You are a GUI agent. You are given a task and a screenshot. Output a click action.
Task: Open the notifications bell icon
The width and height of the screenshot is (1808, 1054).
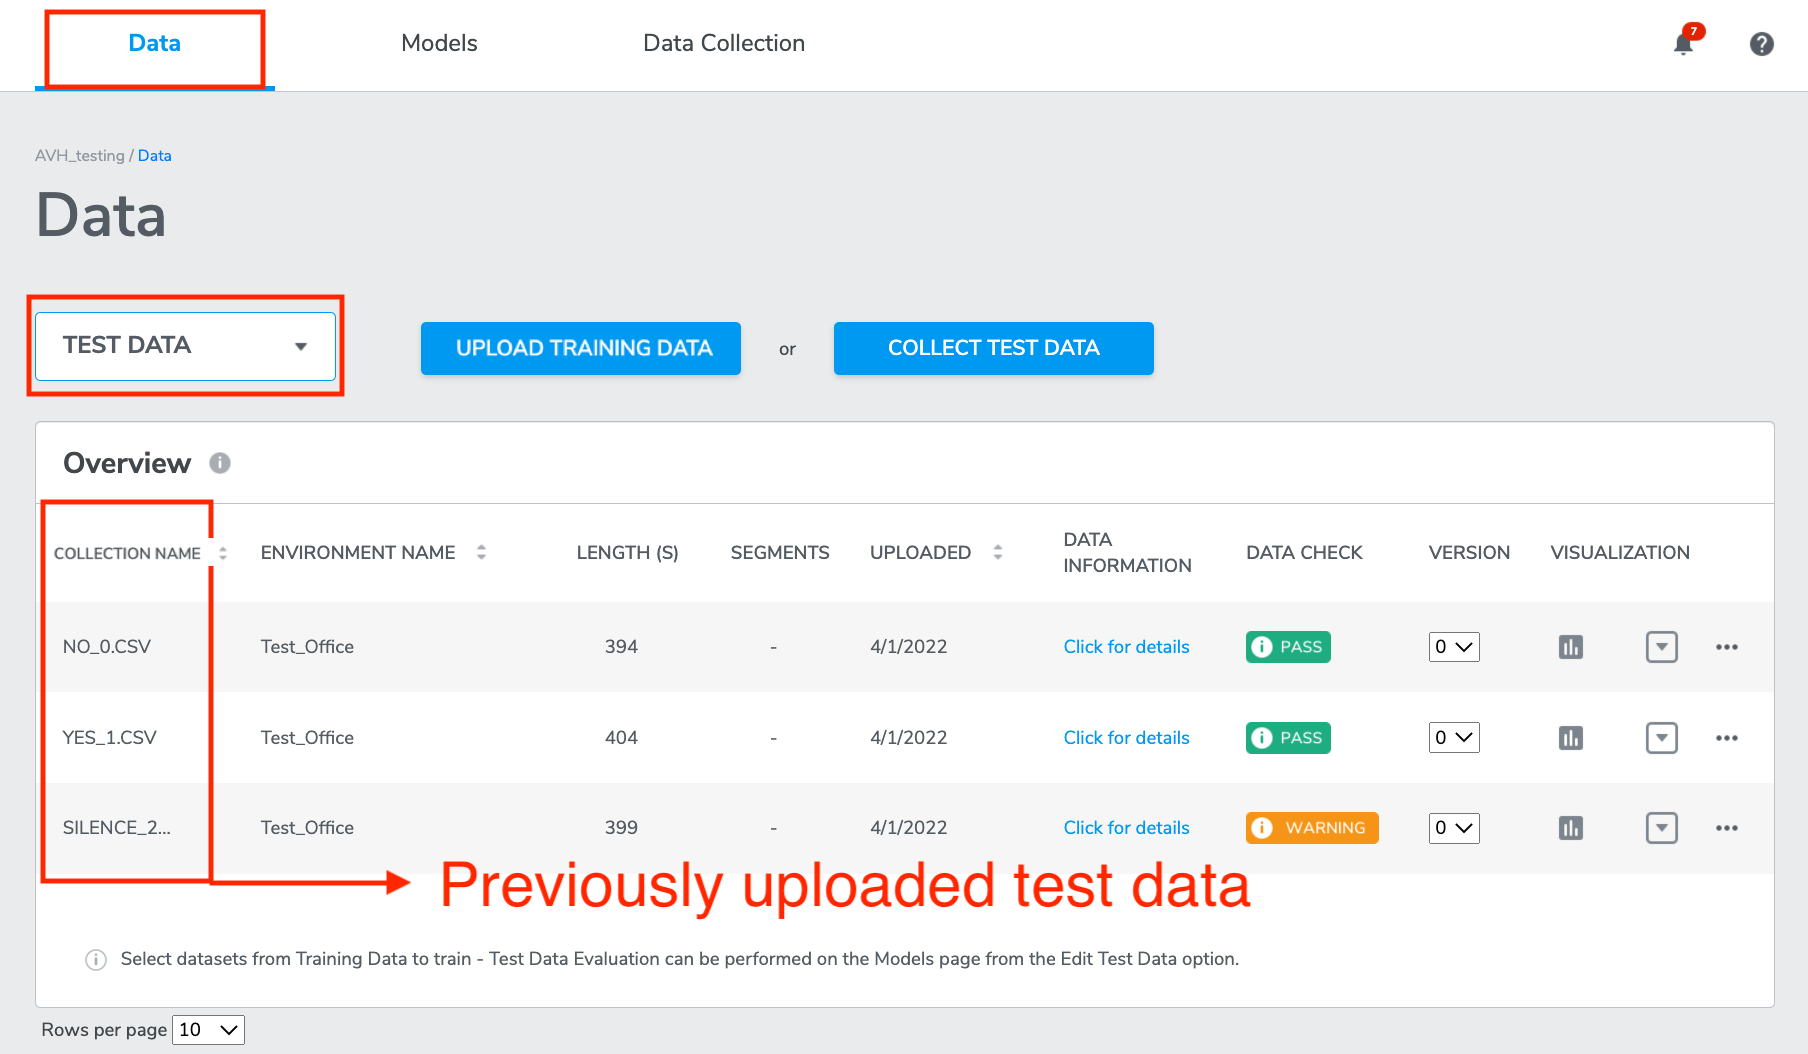[x=1684, y=43]
